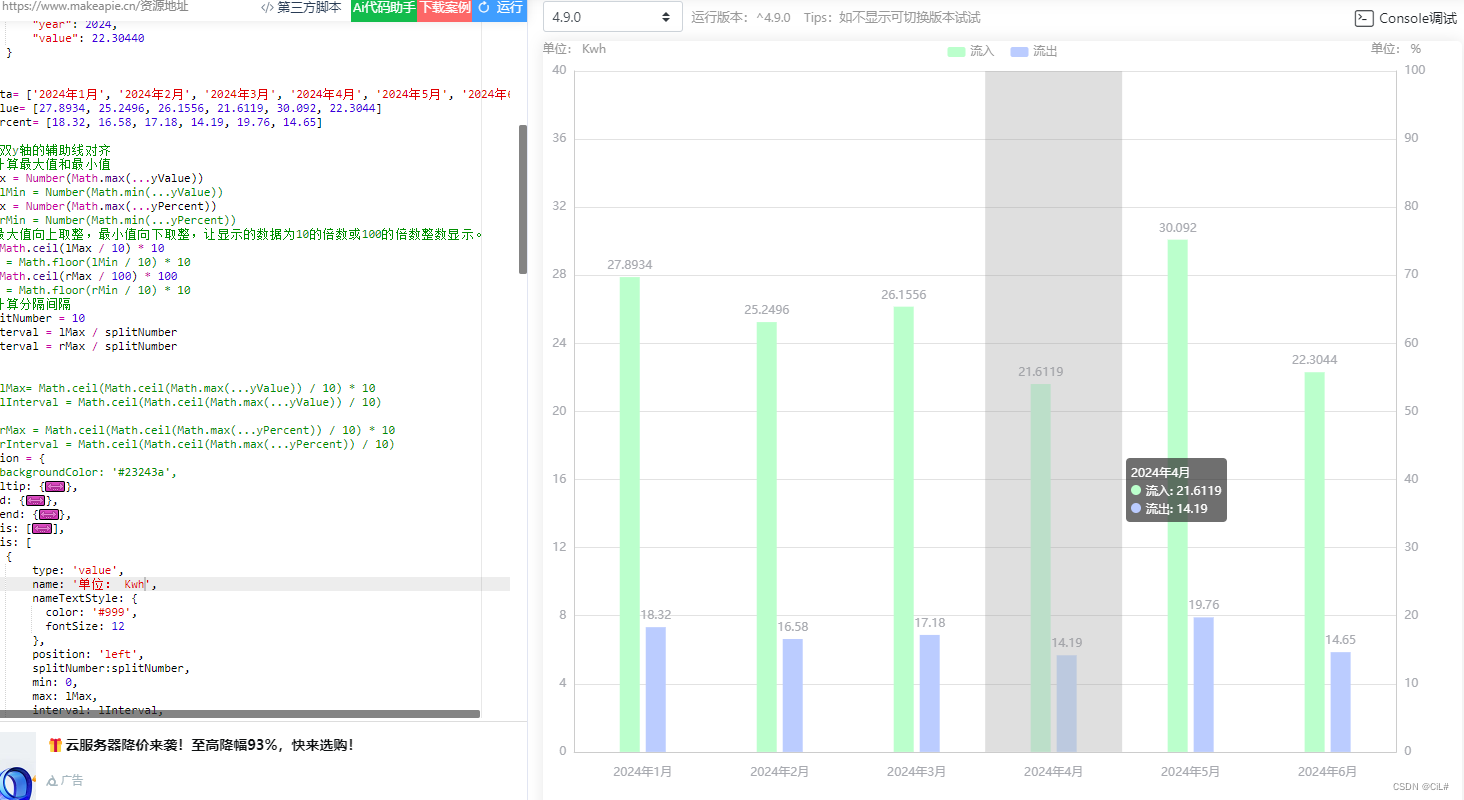Click the refresh icon inside the 运行 button
The height and width of the screenshot is (800, 1464).
click(x=485, y=9)
